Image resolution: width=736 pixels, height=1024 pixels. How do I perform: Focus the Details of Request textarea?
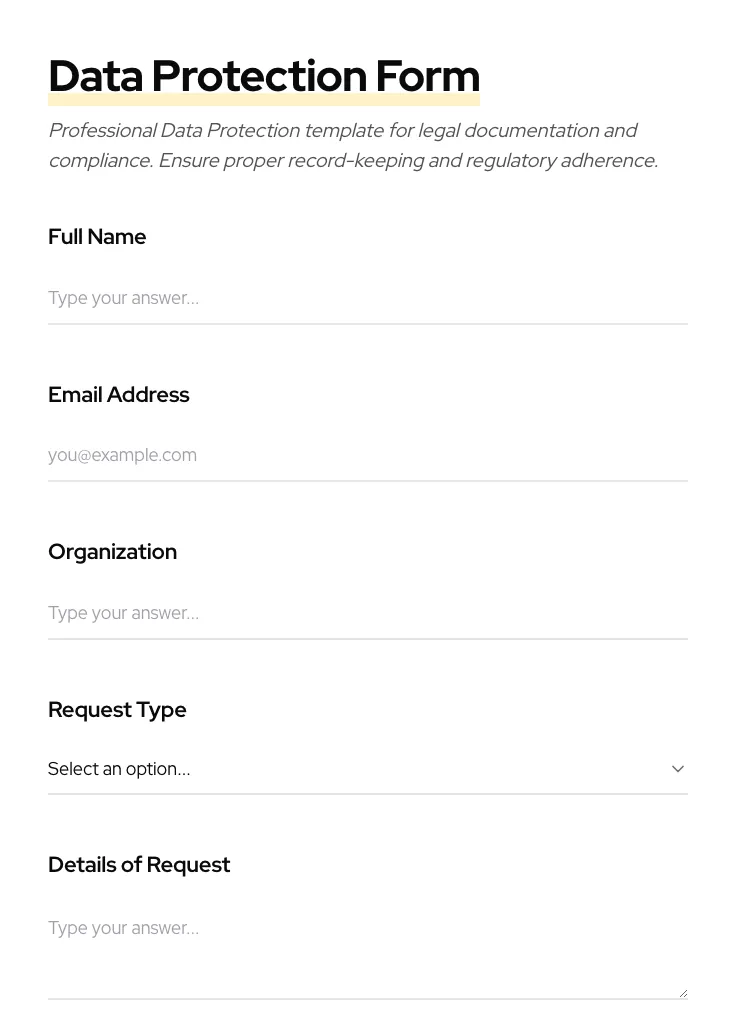[x=367, y=950]
